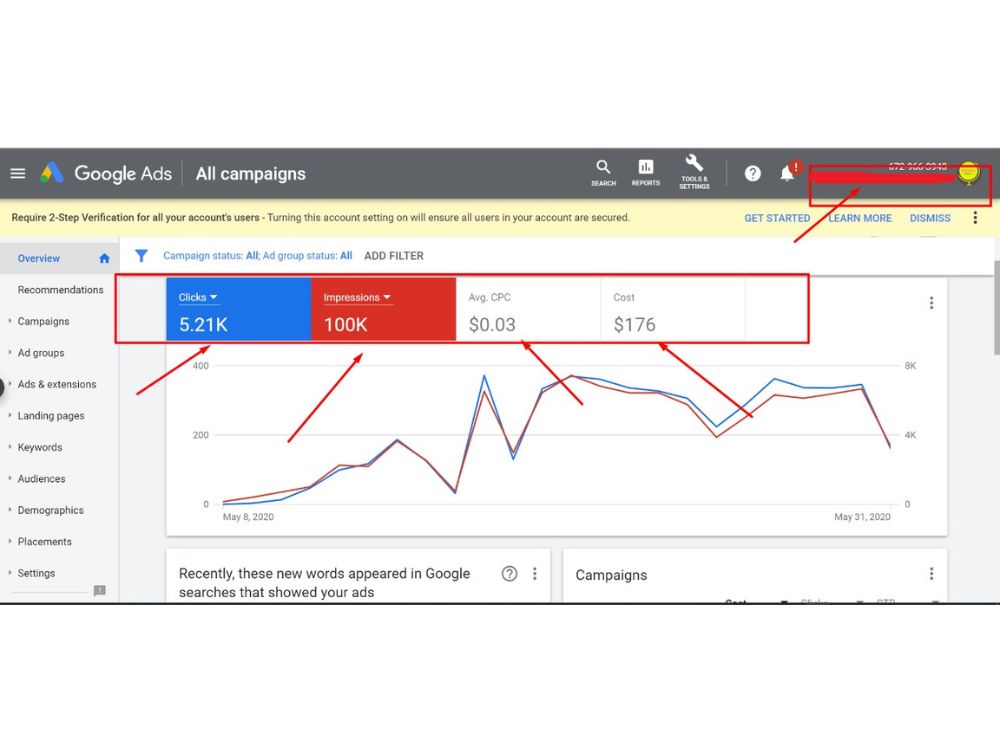The width and height of the screenshot is (1000, 750).
Task: Open Campaigns in the sidebar
Action: click(x=43, y=321)
